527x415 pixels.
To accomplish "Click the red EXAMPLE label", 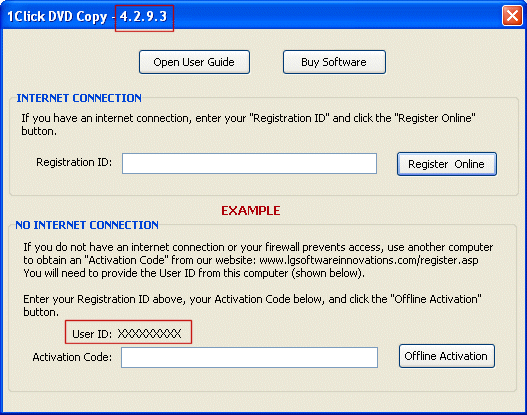I will [x=250, y=211].
